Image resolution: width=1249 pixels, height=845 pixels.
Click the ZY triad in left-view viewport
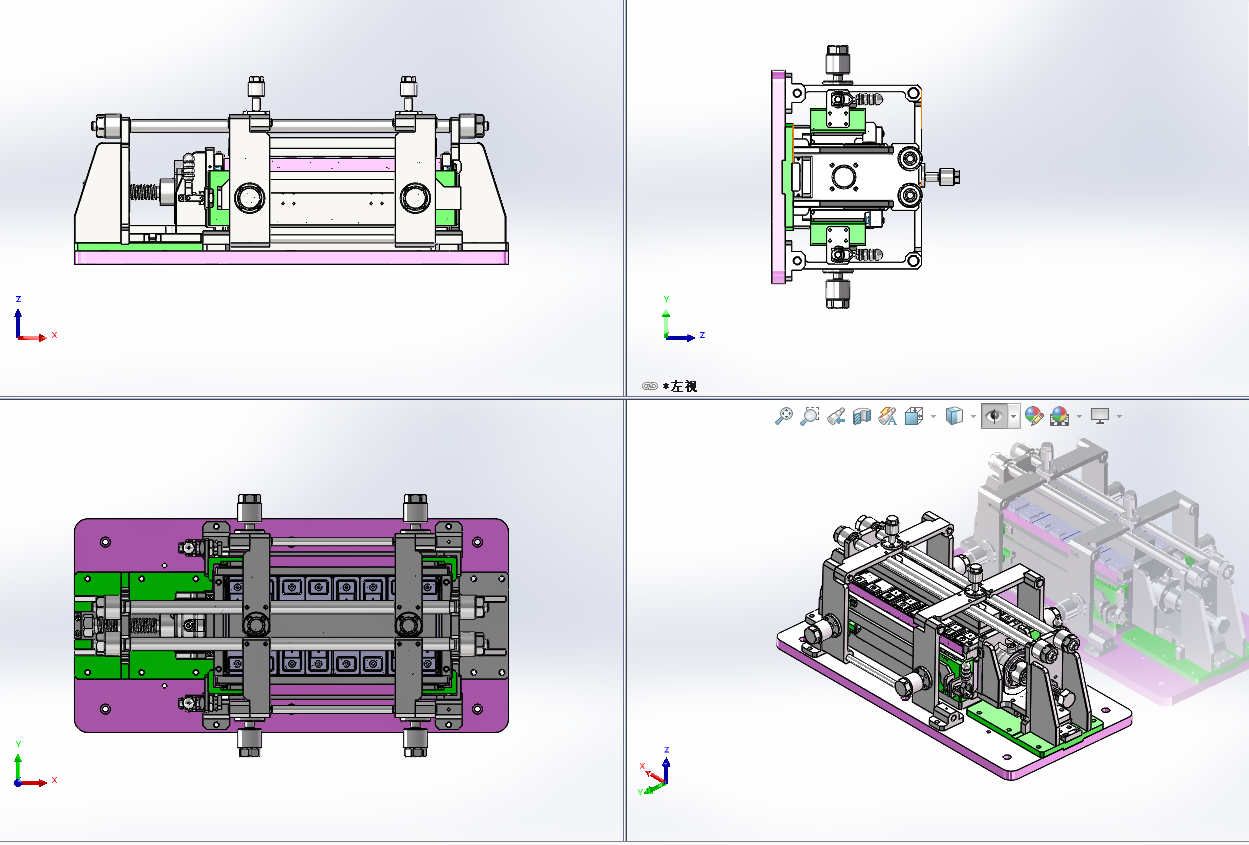(x=683, y=319)
